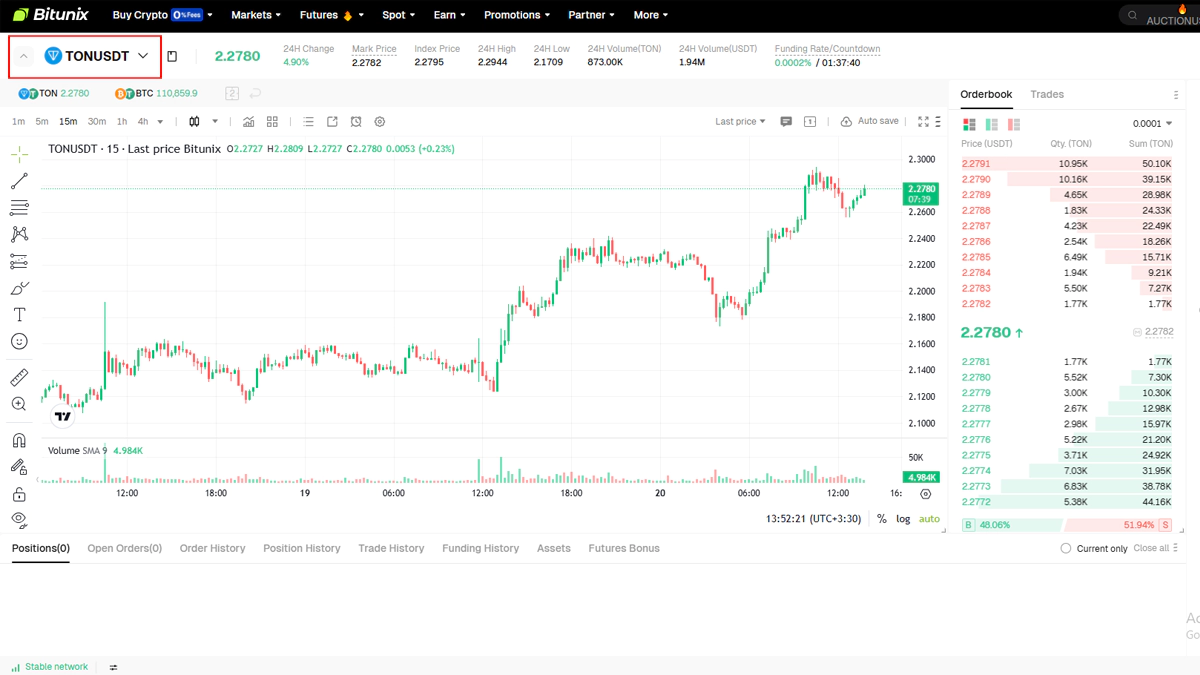Open the Last price dropdown

click(x=739, y=120)
